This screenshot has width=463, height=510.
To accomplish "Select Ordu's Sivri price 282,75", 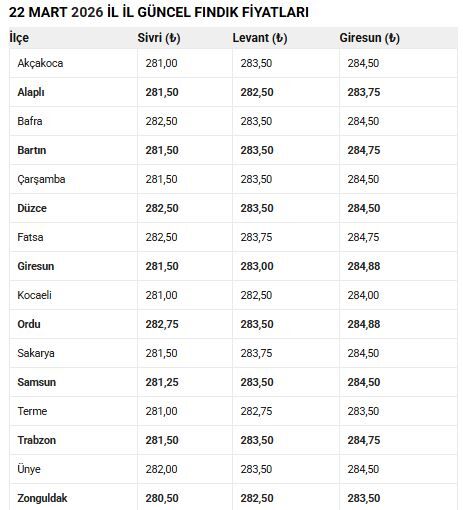I will tap(162, 324).
